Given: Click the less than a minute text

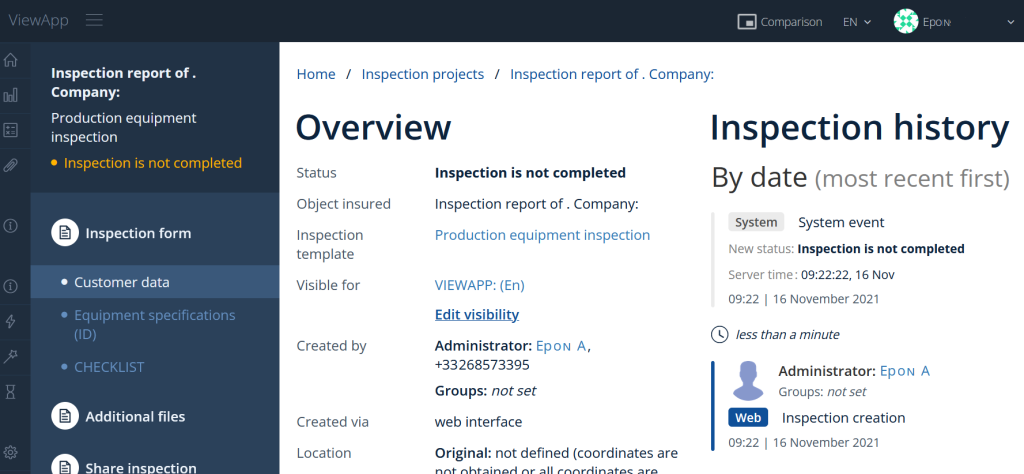Looking at the screenshot, I should point(787,335).
